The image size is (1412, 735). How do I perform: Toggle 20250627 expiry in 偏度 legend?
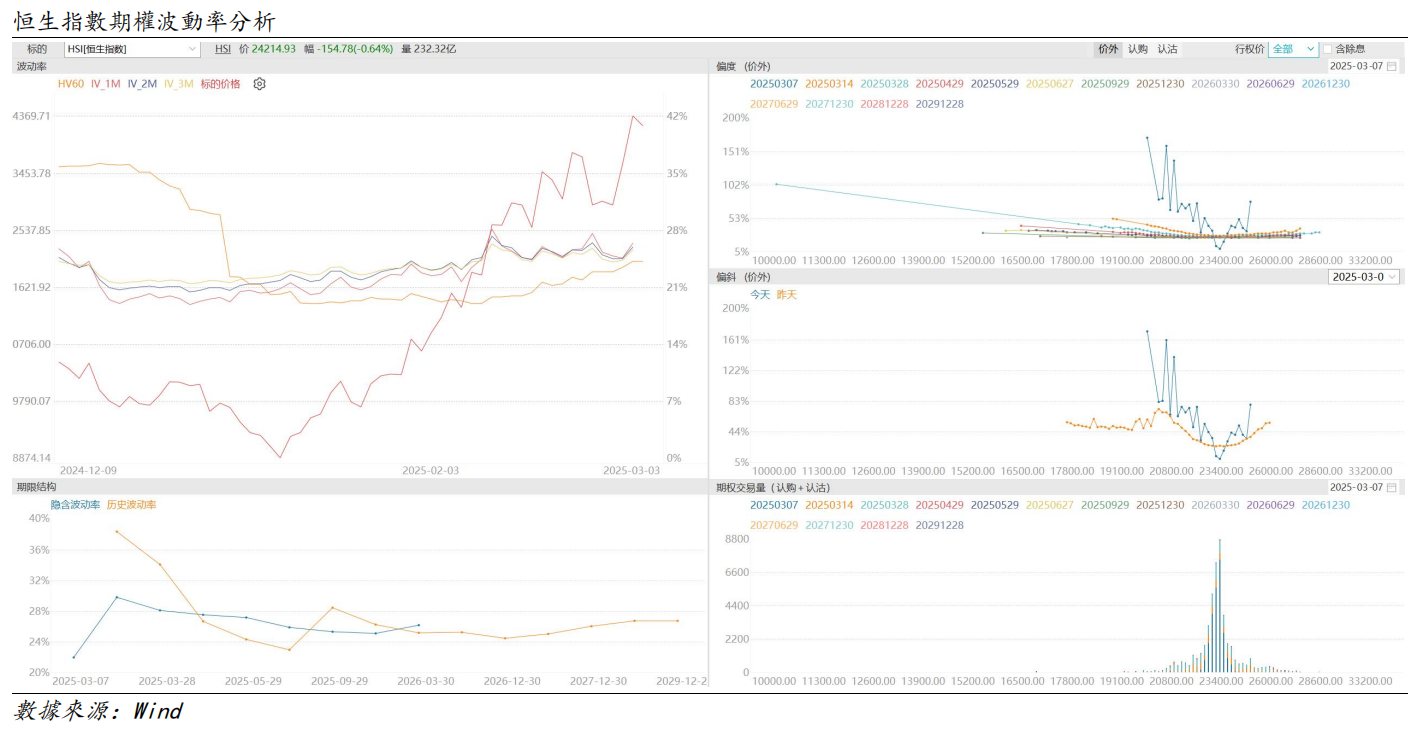tap(1050, 84)
